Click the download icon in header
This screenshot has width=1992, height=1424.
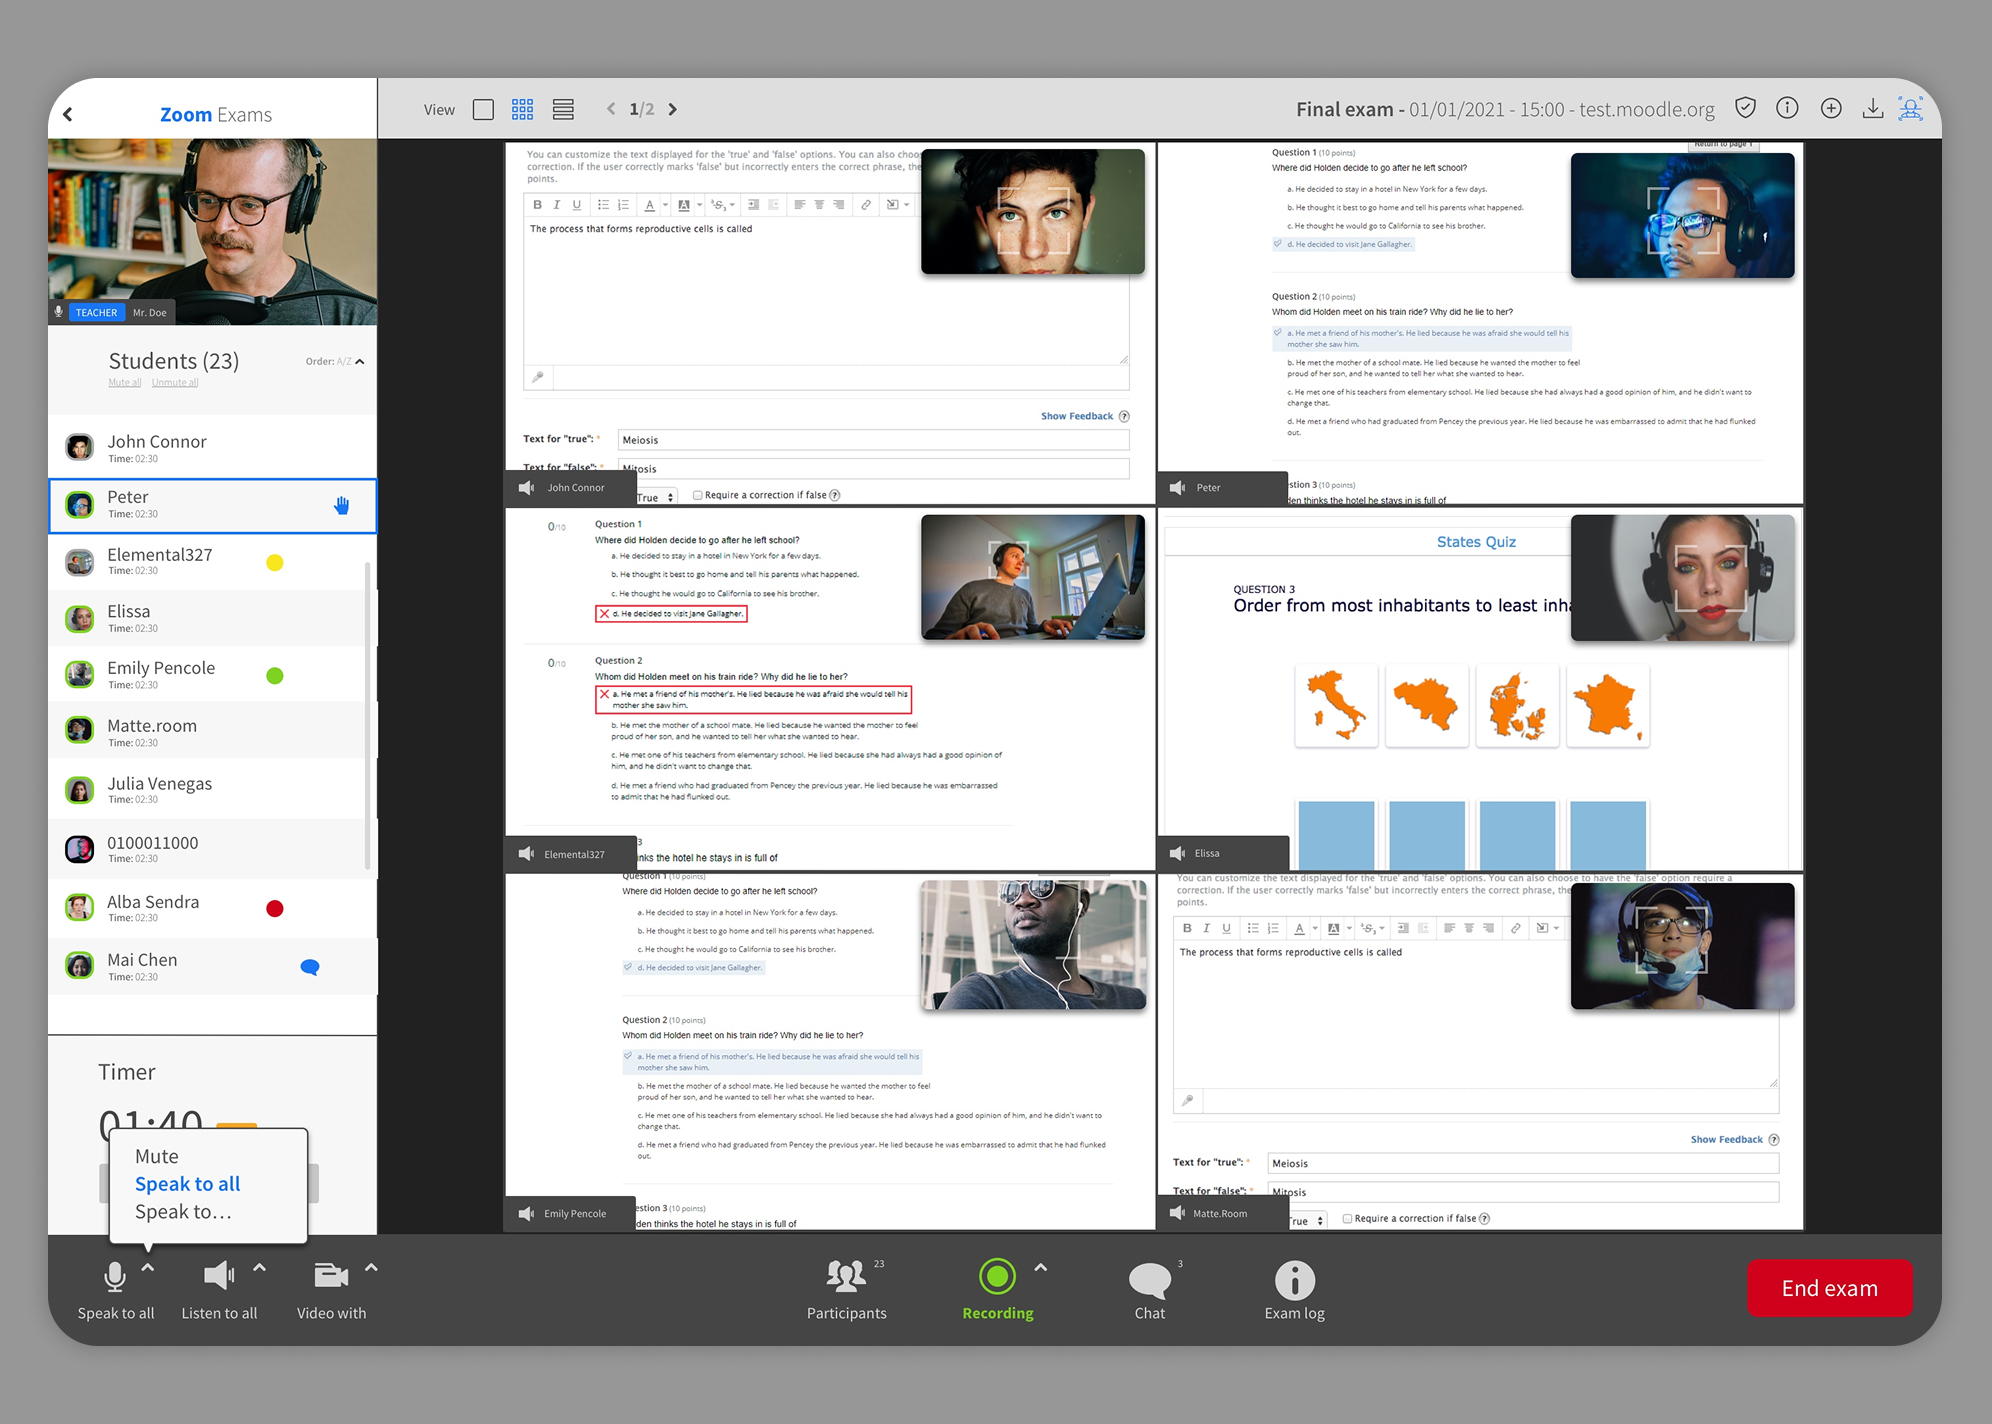click(1872, 108)
